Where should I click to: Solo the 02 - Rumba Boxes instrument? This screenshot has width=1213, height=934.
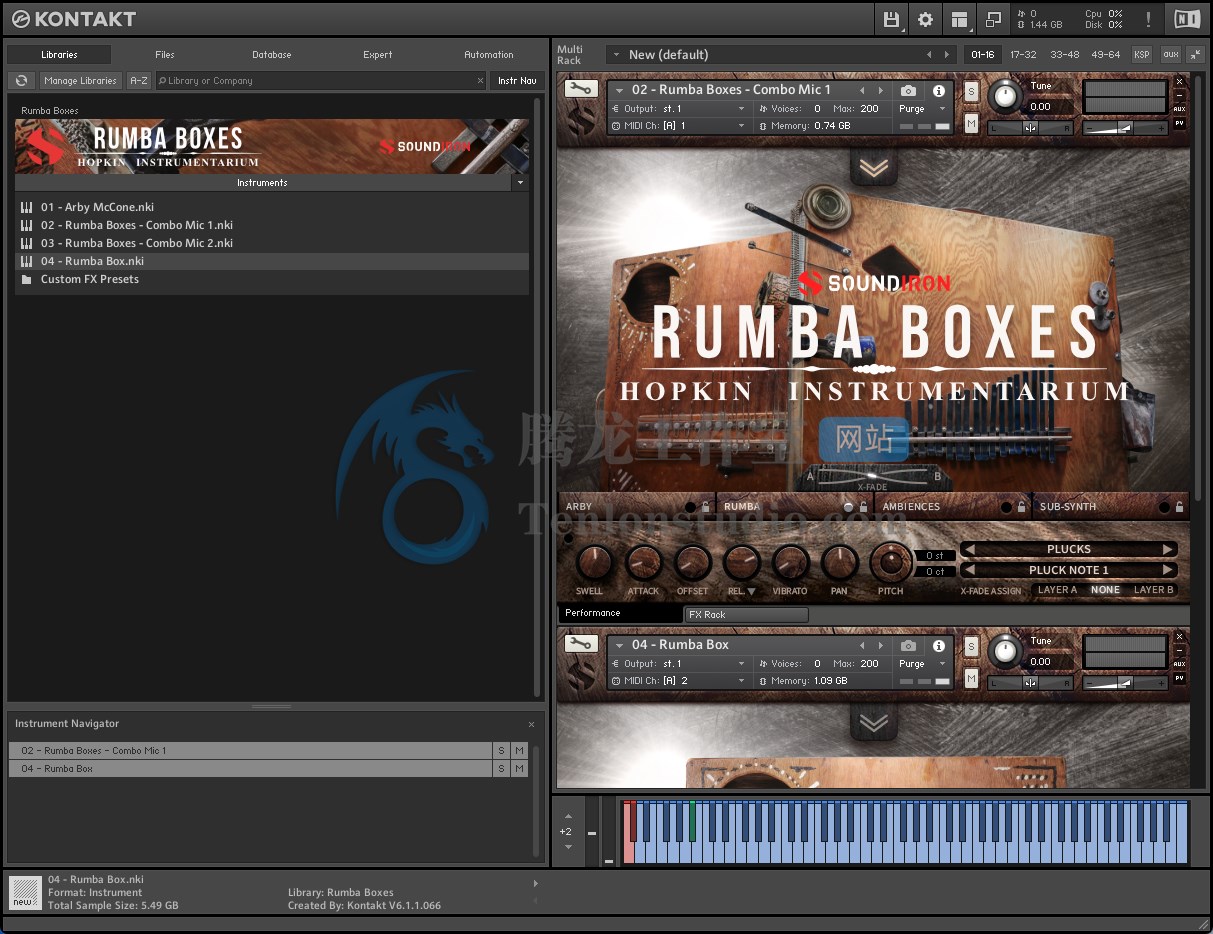point(971,91)
